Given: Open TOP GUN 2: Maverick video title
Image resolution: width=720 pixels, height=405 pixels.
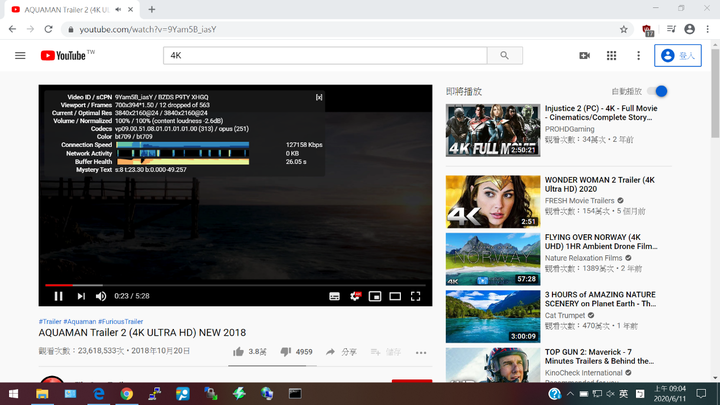Looking at the screenshot, I should pos(599,356).
